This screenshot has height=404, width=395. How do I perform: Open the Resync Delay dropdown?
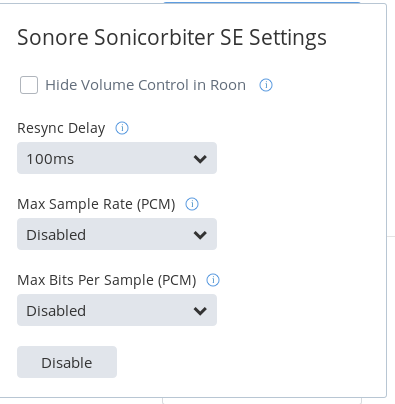117,158
